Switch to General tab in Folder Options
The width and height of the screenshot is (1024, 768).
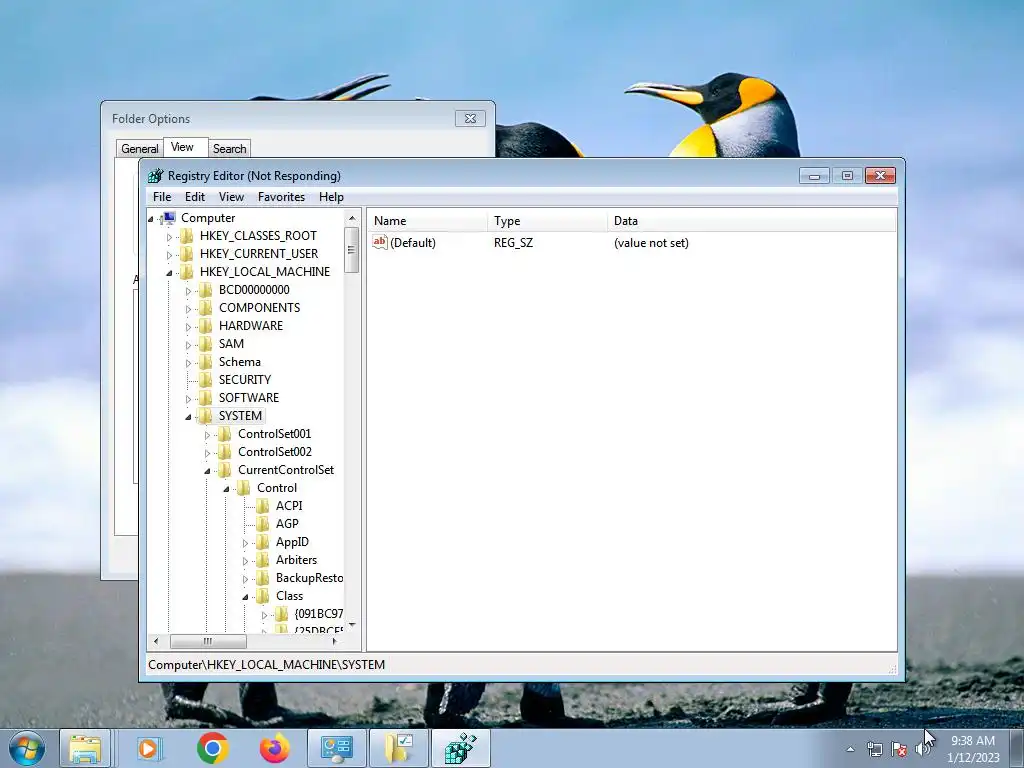tap(140, 149)
